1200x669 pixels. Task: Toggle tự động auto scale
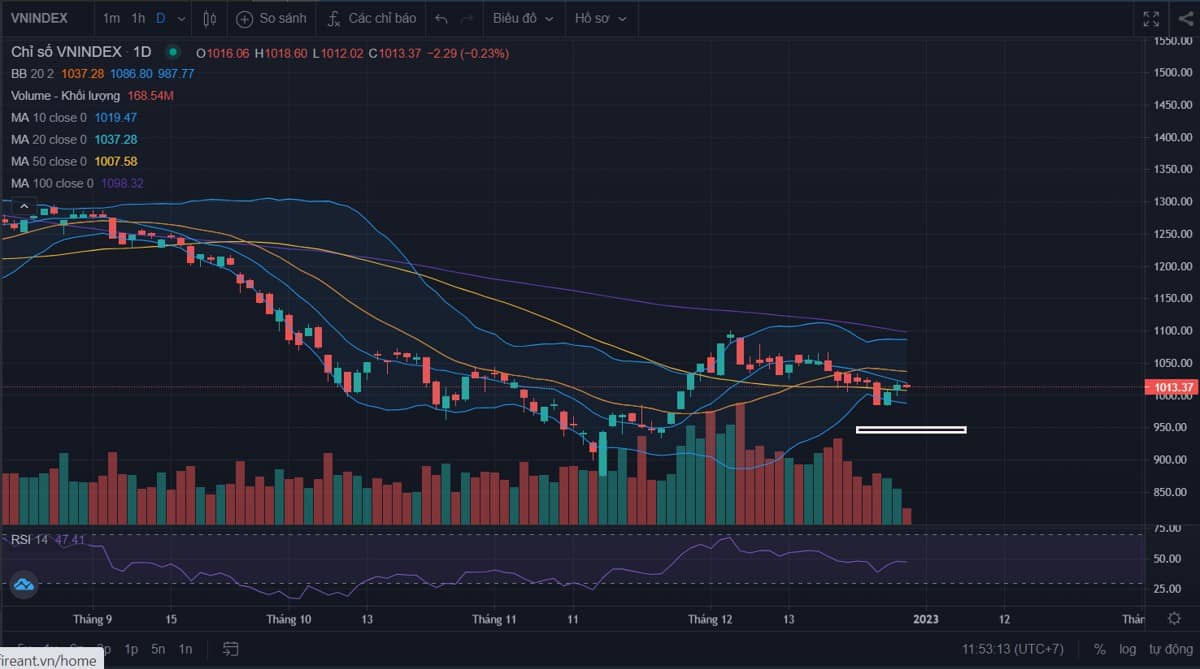pyautogui.click(x=1170, y=649)
